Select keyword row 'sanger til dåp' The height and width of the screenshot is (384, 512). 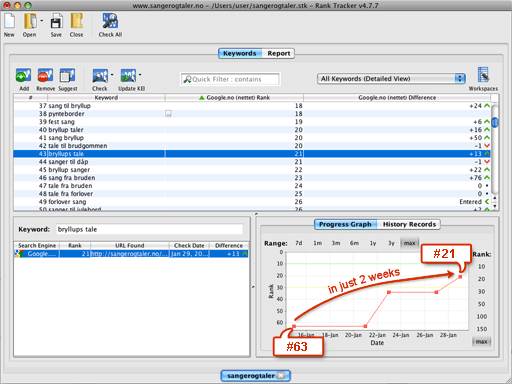click(252, 162)
